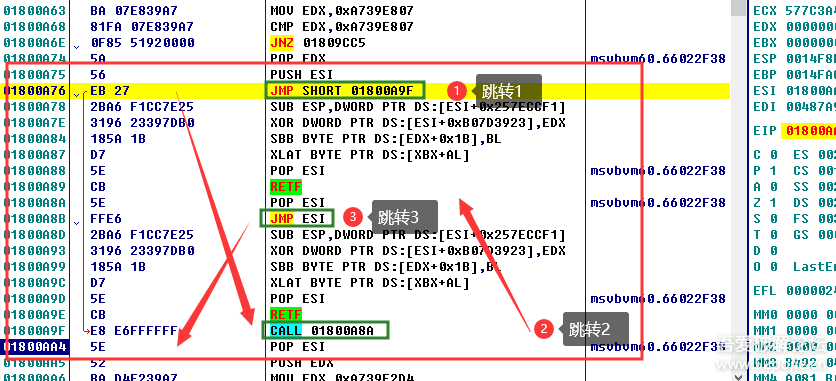Click address 01800A6E in the address column
This screenshot has height=381, width=836.
tap(34, 43)
